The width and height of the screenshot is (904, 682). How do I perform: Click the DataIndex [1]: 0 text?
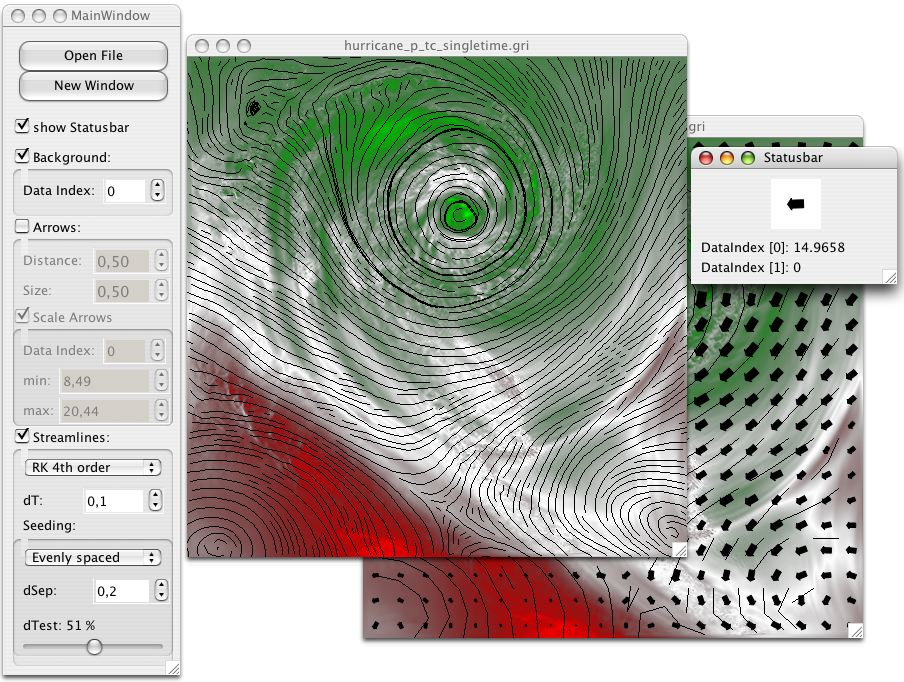pos(751,267)
